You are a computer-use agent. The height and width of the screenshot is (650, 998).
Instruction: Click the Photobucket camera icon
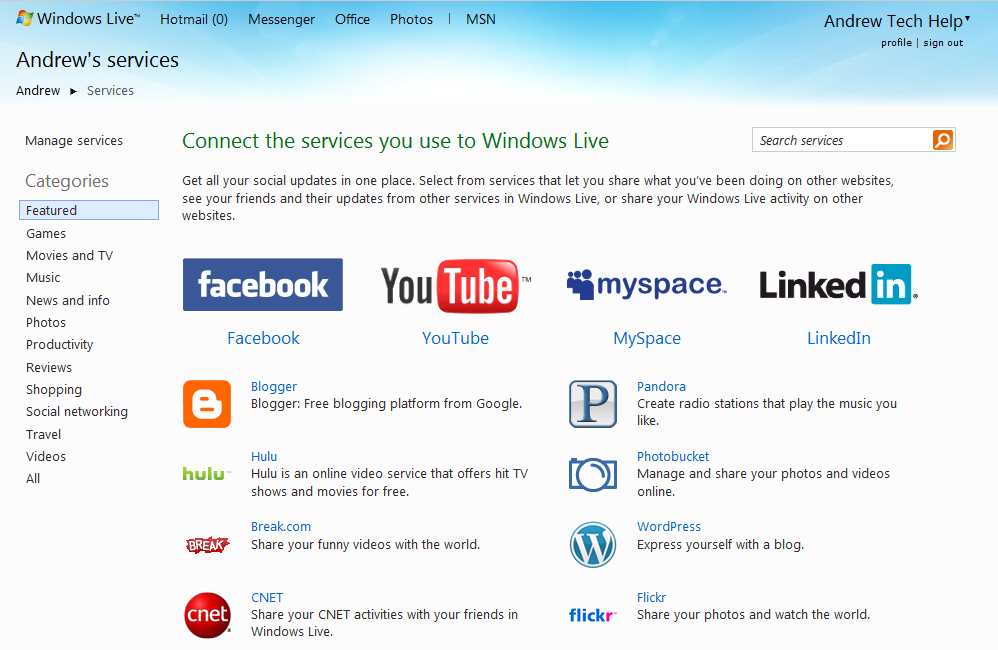point(593,474)
